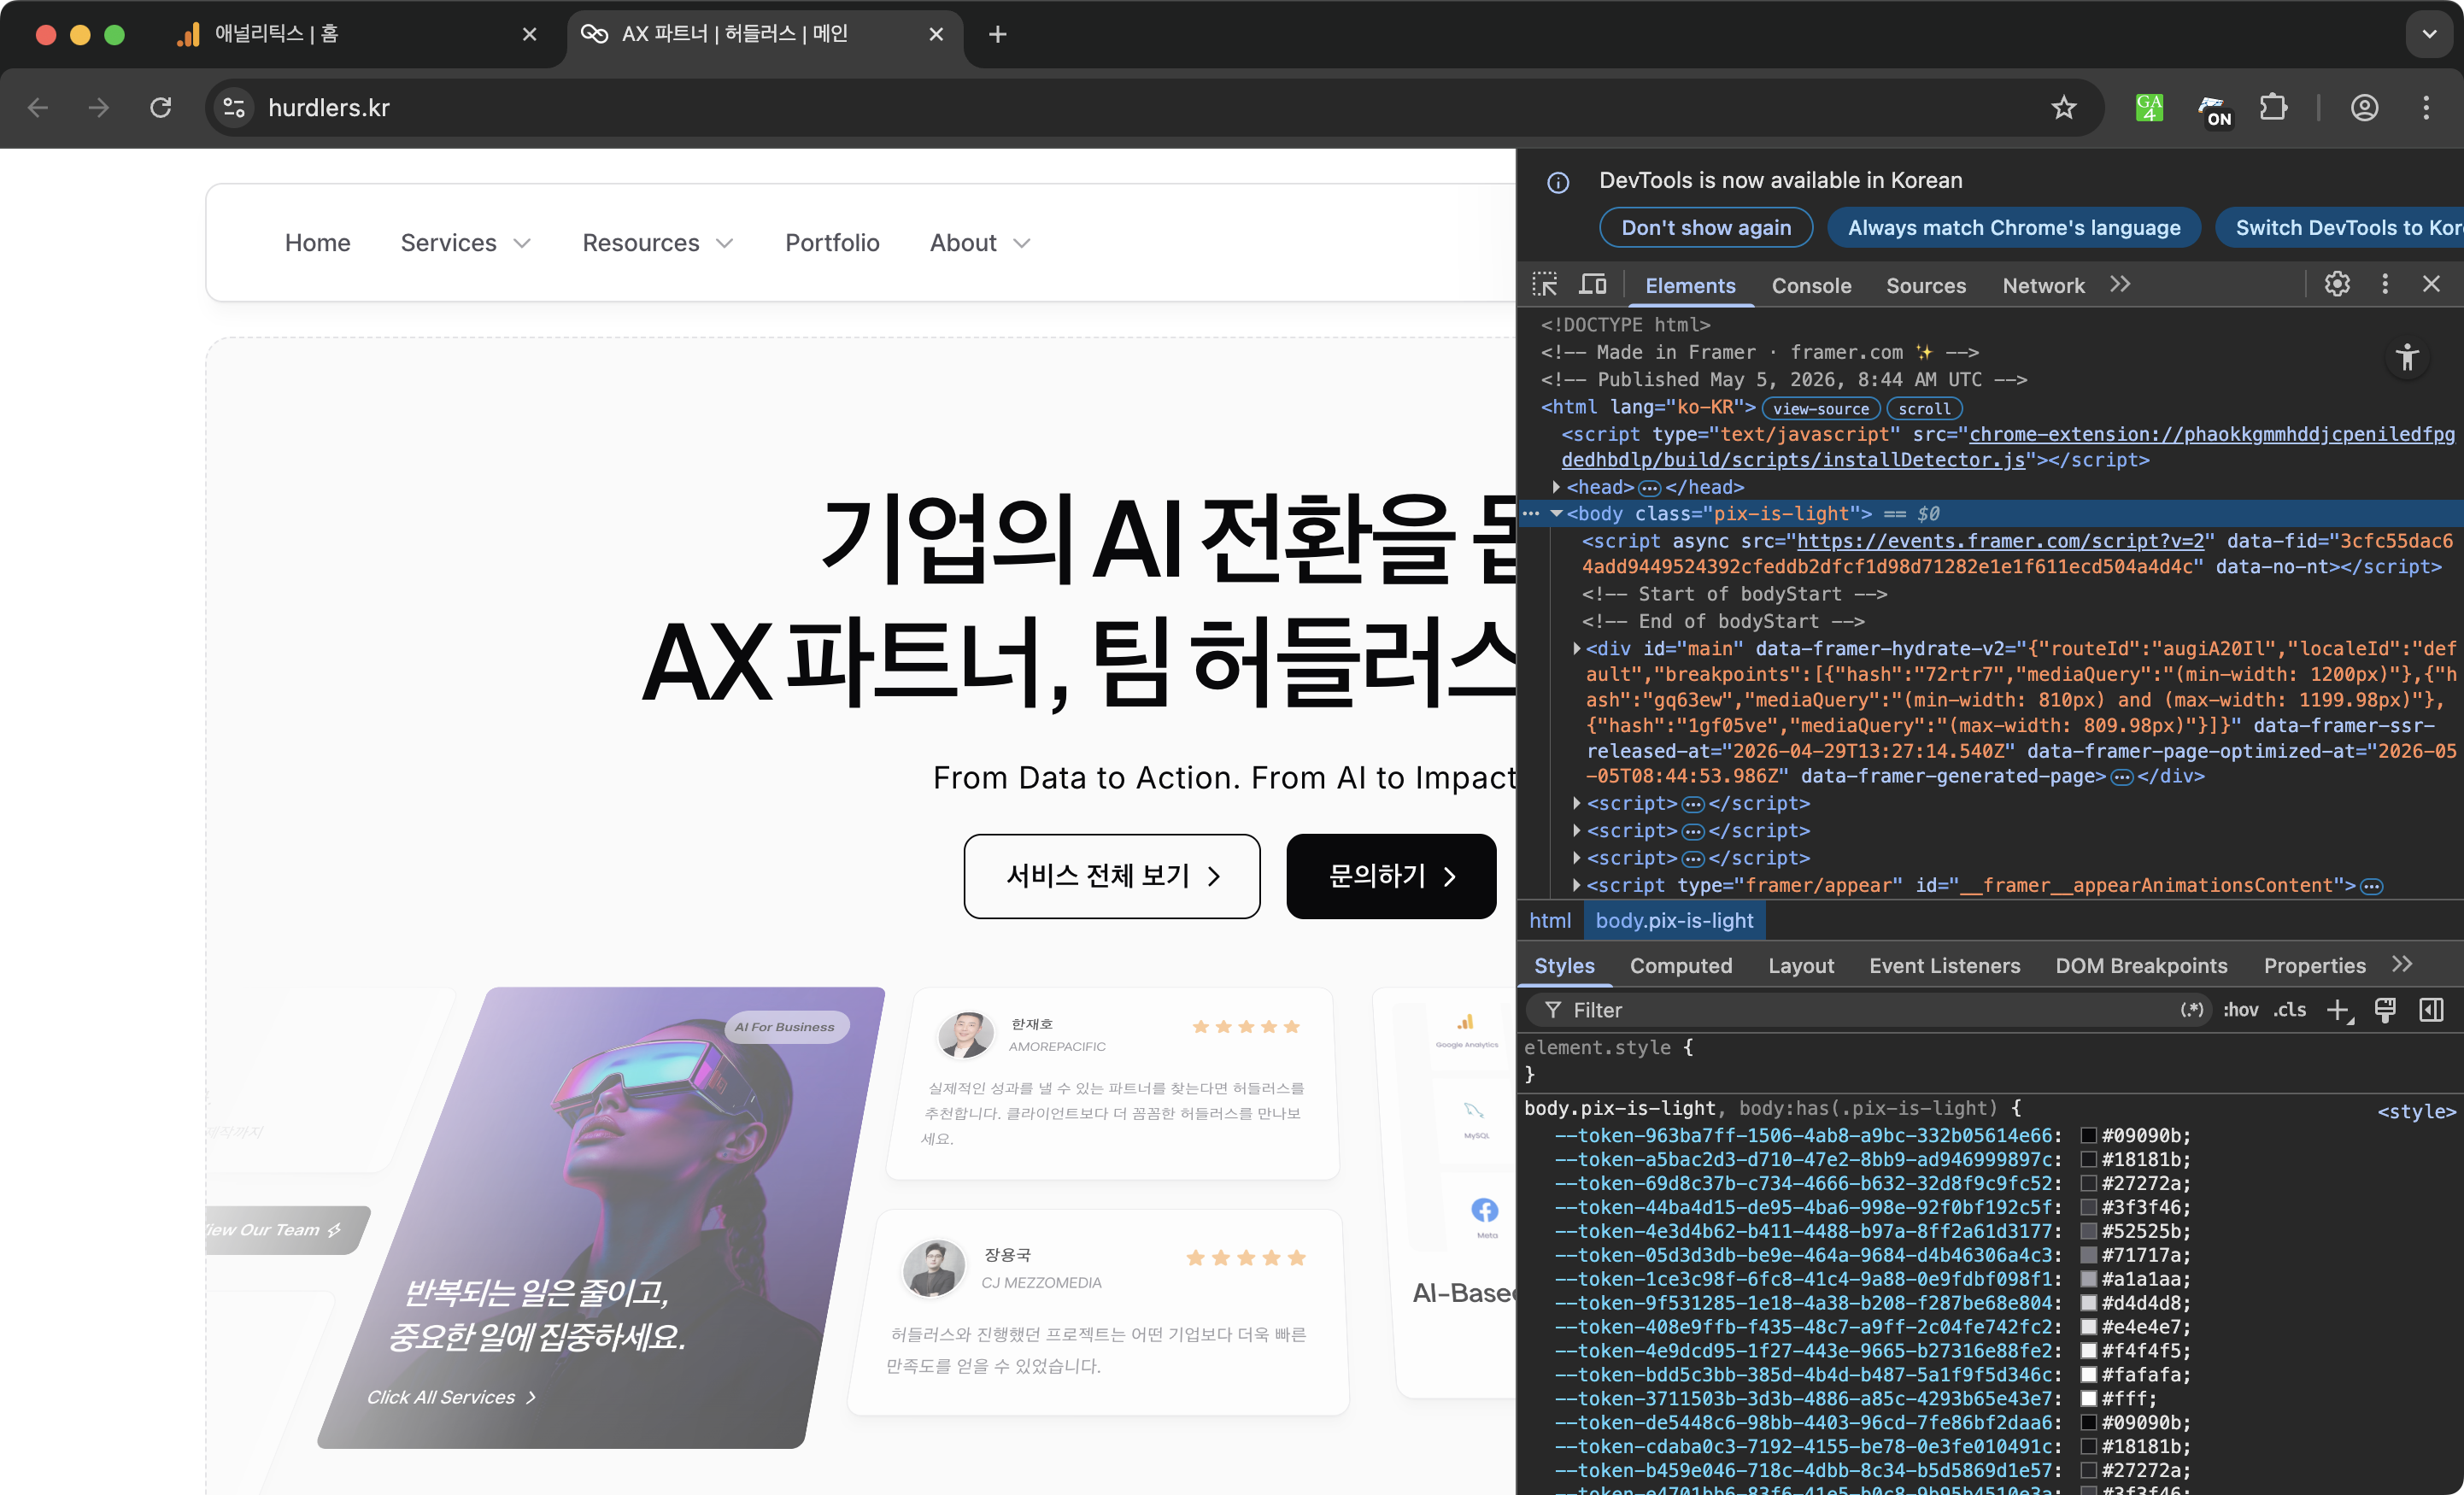
Task: Click the GA4 extension icon
Action: [2149, 108]
